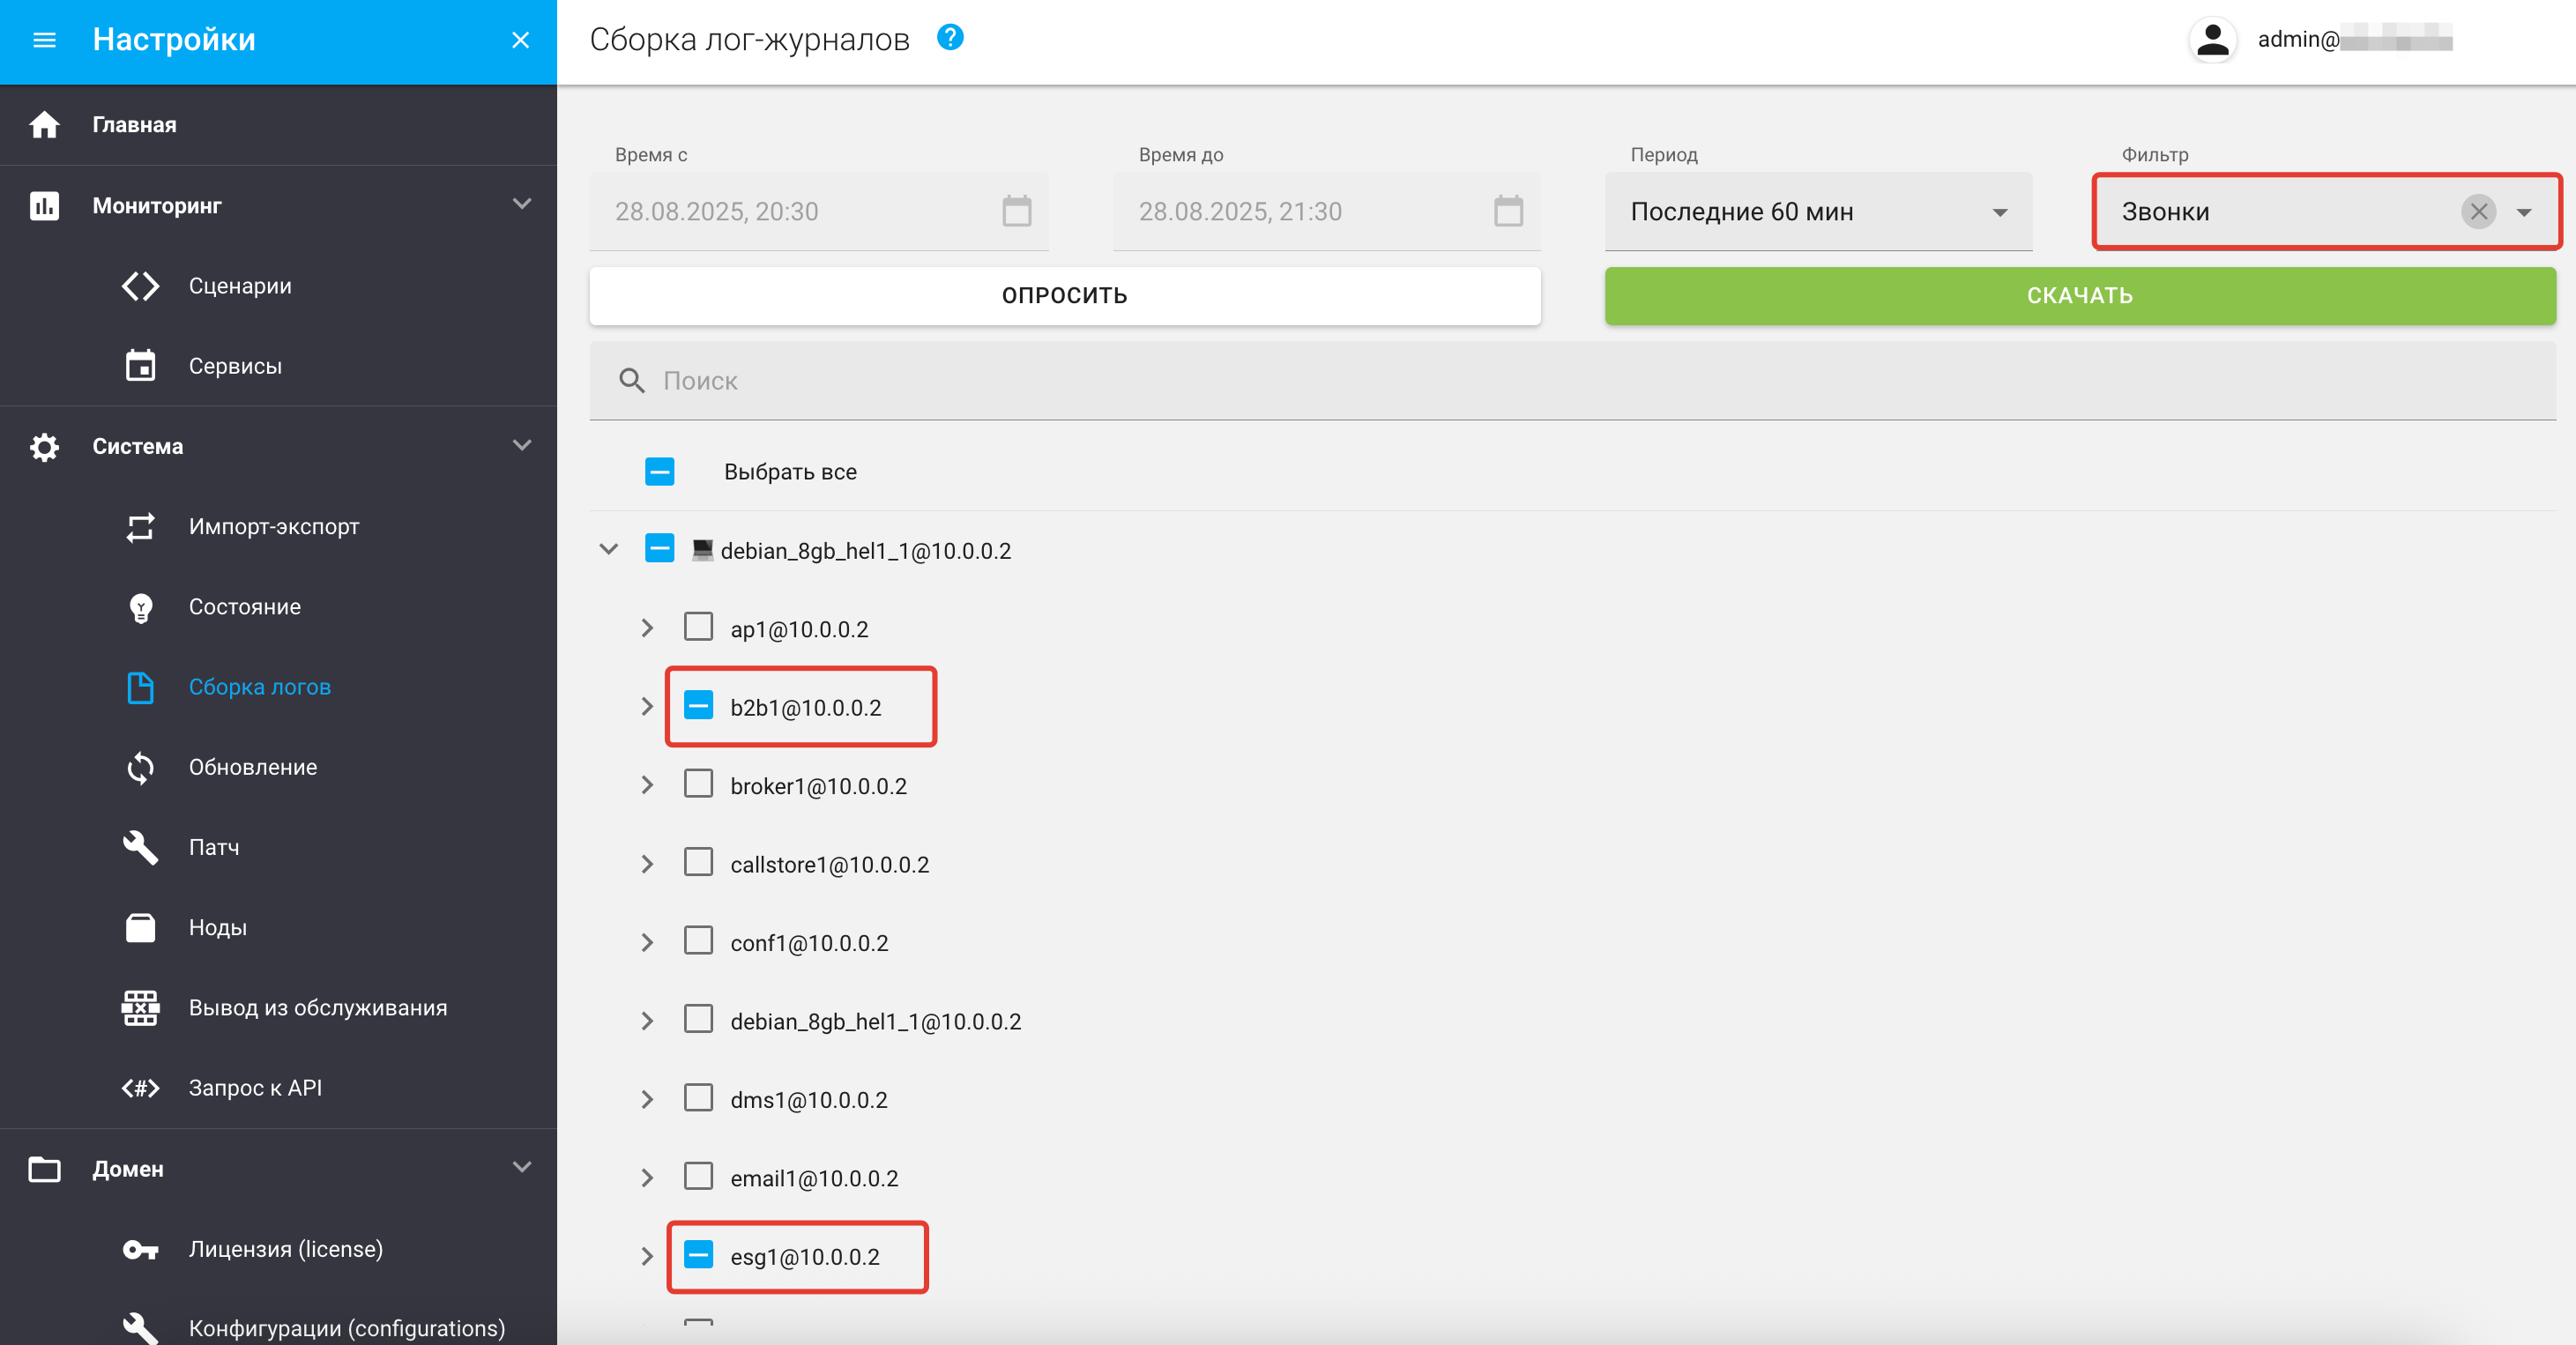Screen dimensions: 2576x1345
Task: Open help for log collection page
Action: pyautogui.click(x=949, y=38)
